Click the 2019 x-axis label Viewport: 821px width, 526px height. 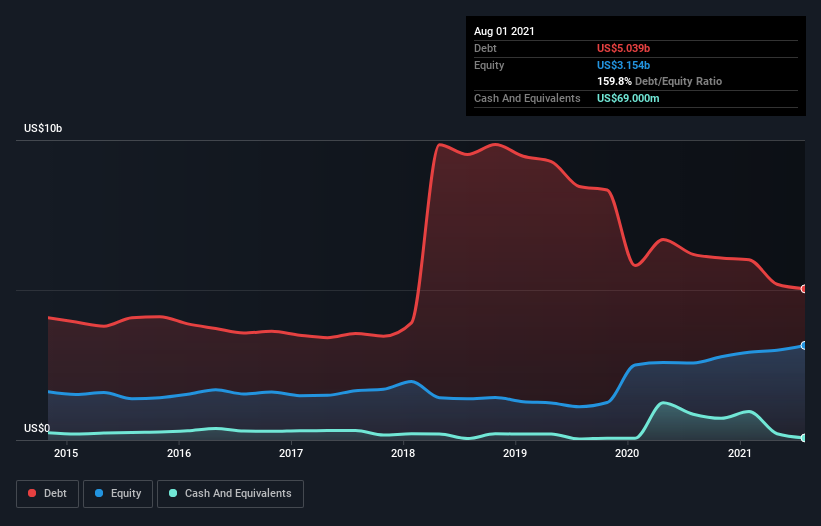(515, 453)
